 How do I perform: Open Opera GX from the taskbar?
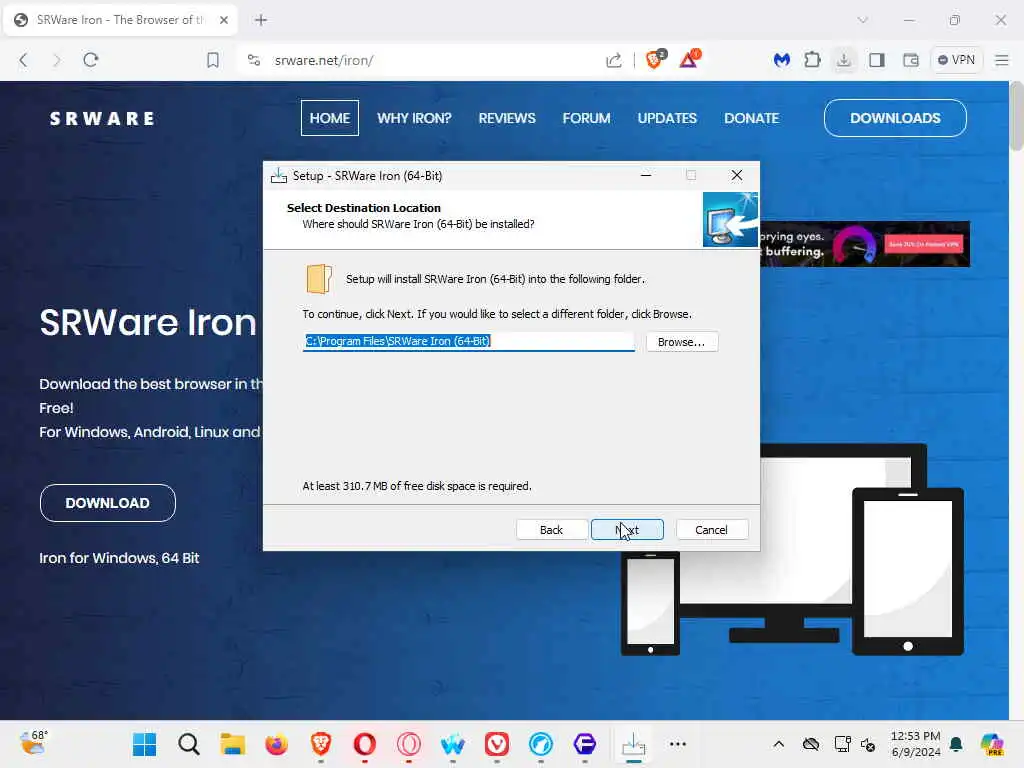[409, 744]
